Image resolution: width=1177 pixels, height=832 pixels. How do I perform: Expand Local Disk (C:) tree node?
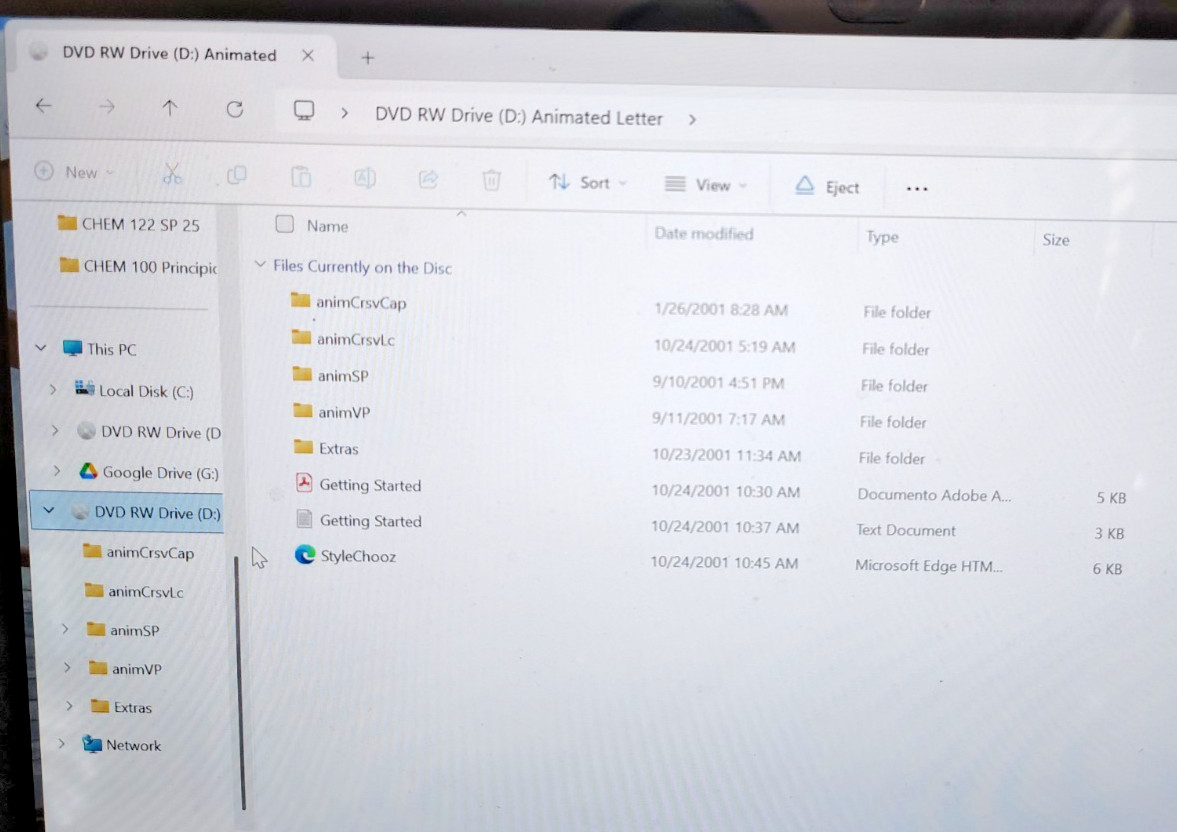[52, 389]
